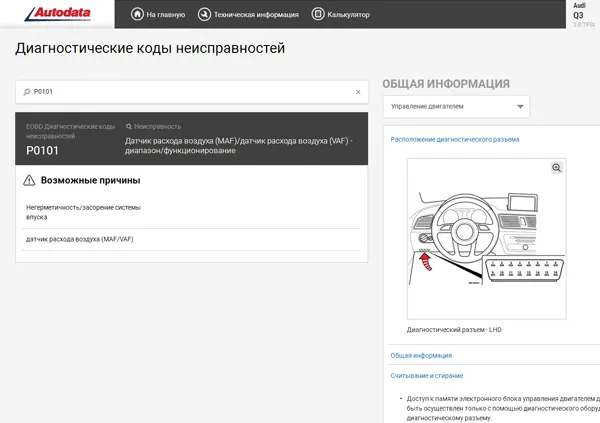Click into the fault code search field
Image resolution: width=600 pixels, height=423 pixels.
tap(190, 92)
